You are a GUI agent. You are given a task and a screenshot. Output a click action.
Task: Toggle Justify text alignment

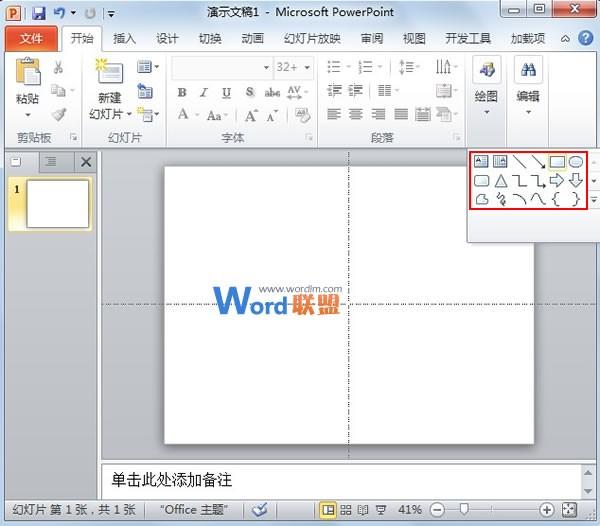(401, 114)
